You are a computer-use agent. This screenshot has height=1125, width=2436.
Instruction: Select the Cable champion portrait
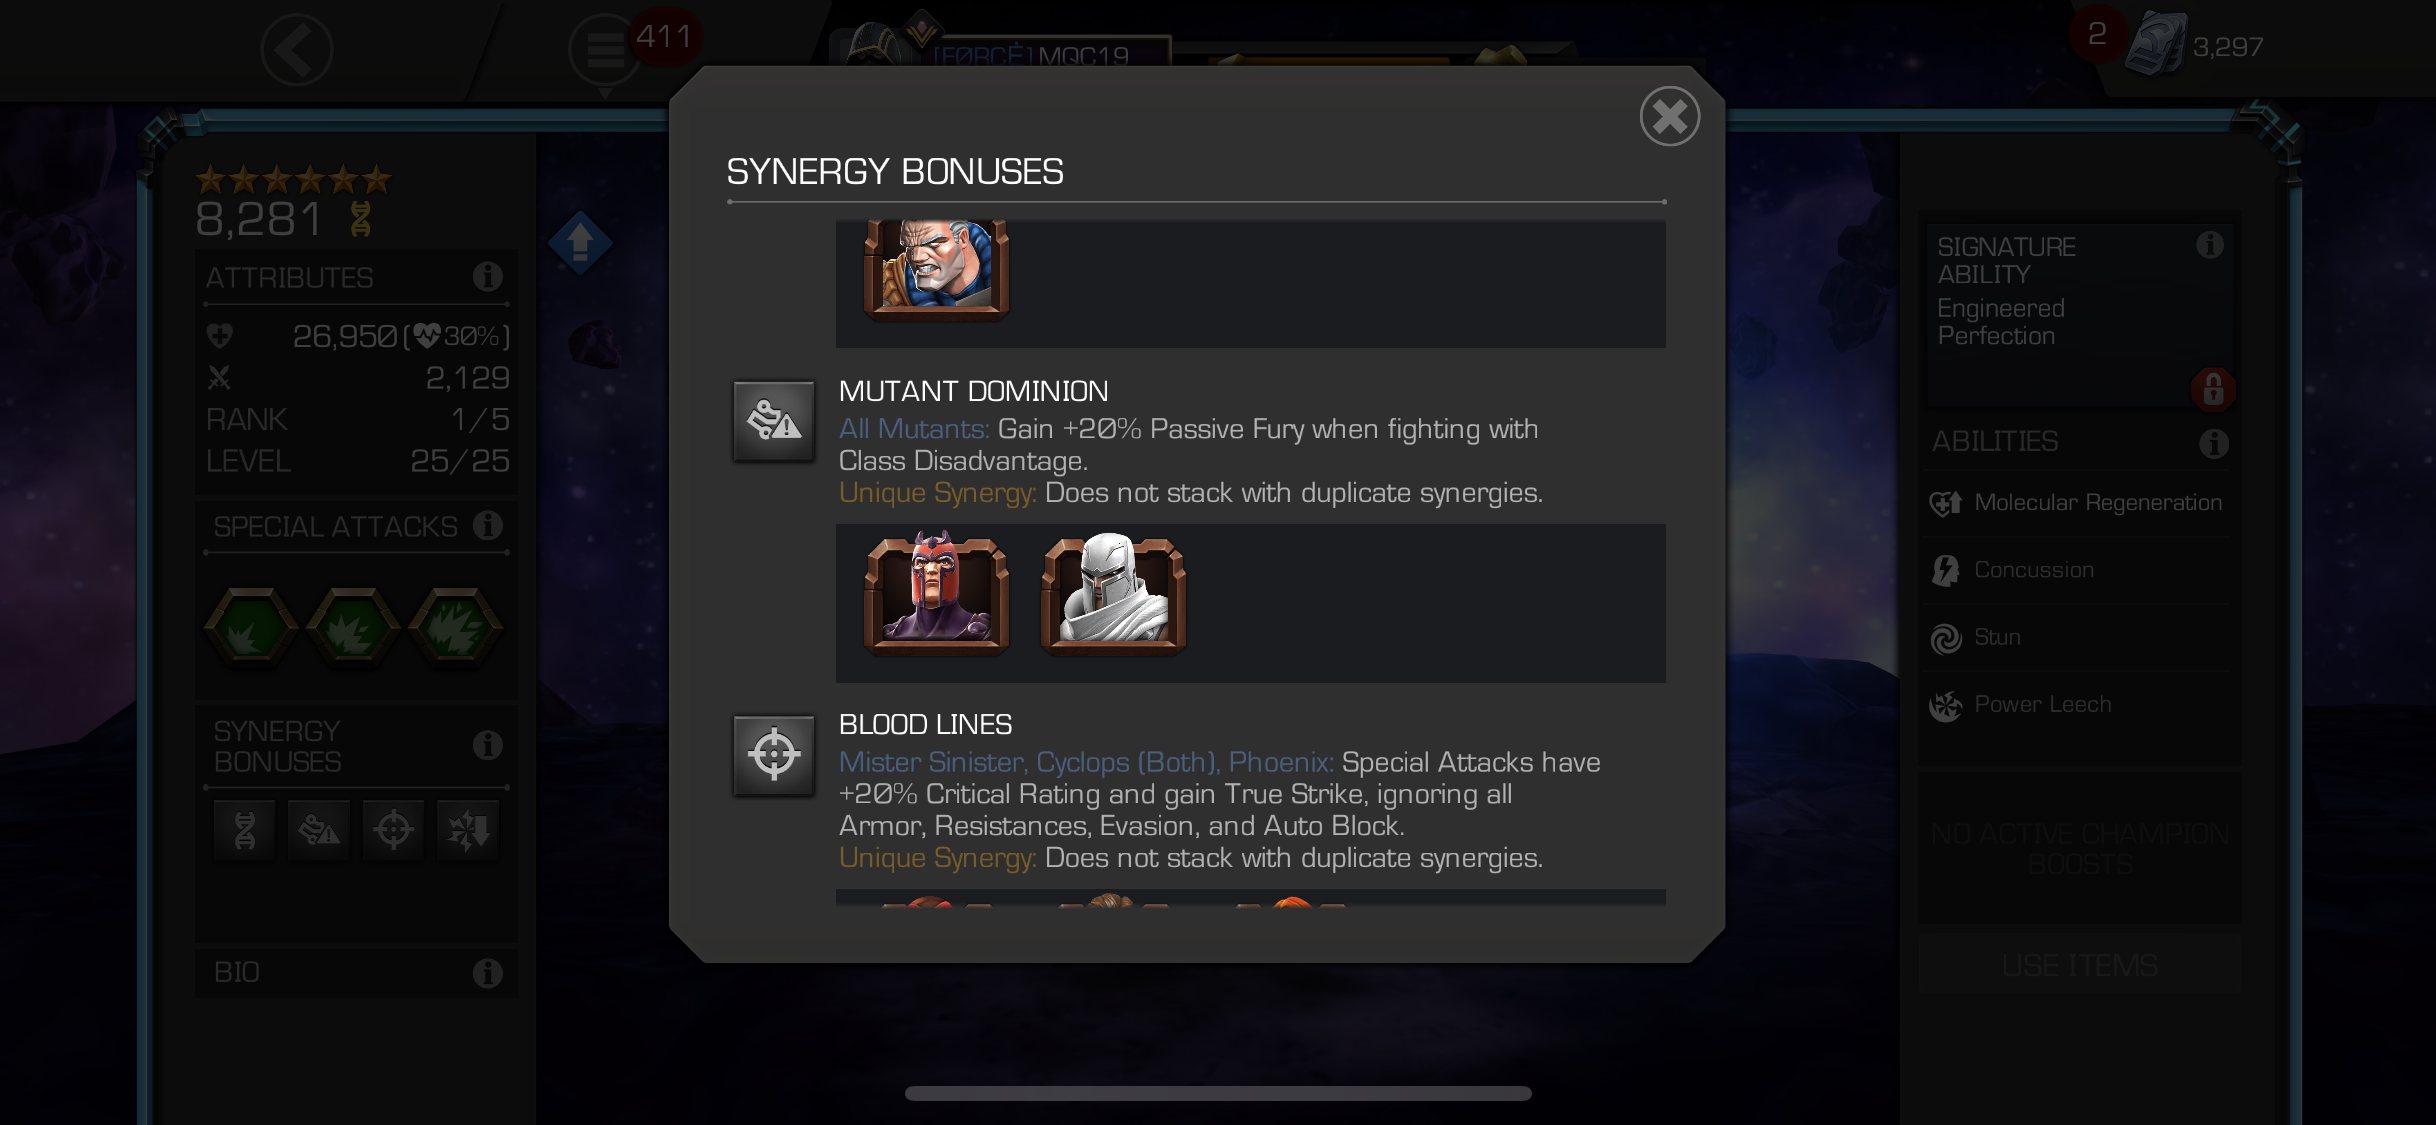pos(936,268)
